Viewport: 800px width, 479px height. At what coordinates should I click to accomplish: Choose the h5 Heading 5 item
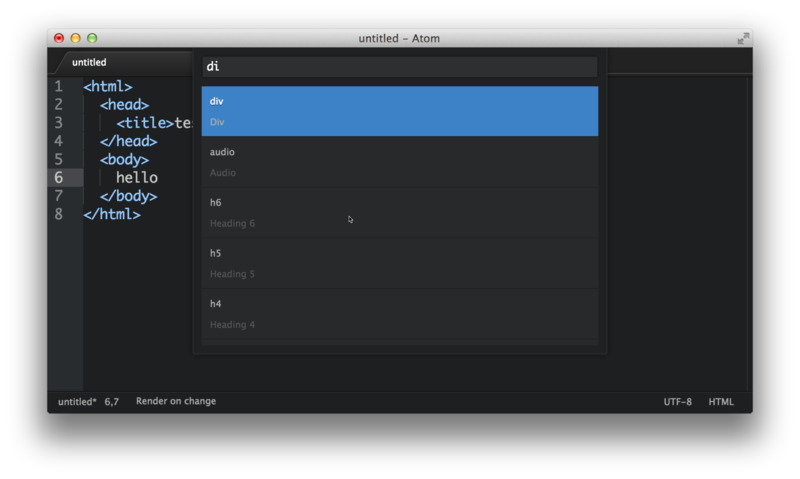399,263
